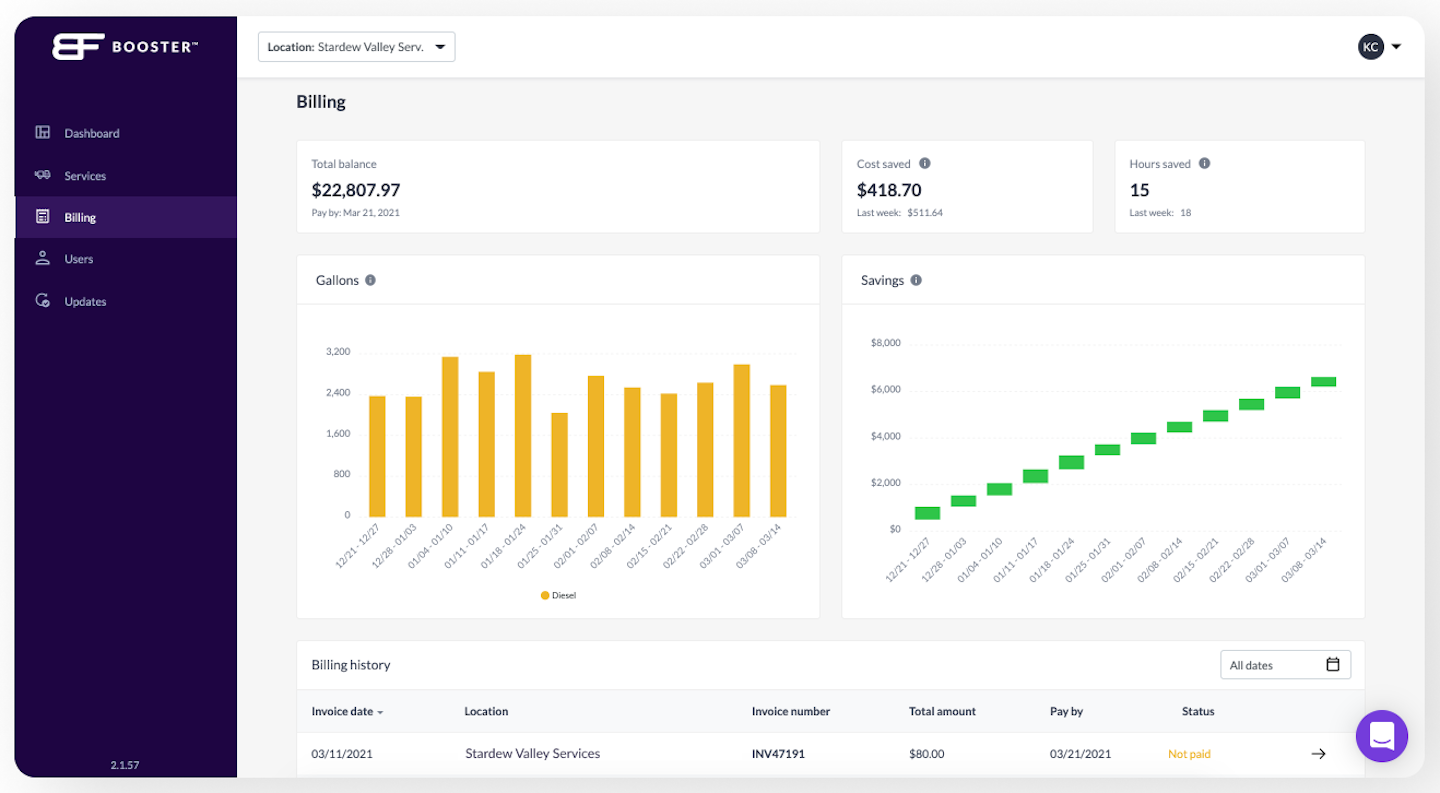Viewport: 1440px width, 793px height.
Task: Toggle the Diesel legend under the Gallons chart
Action: [557, 595]
